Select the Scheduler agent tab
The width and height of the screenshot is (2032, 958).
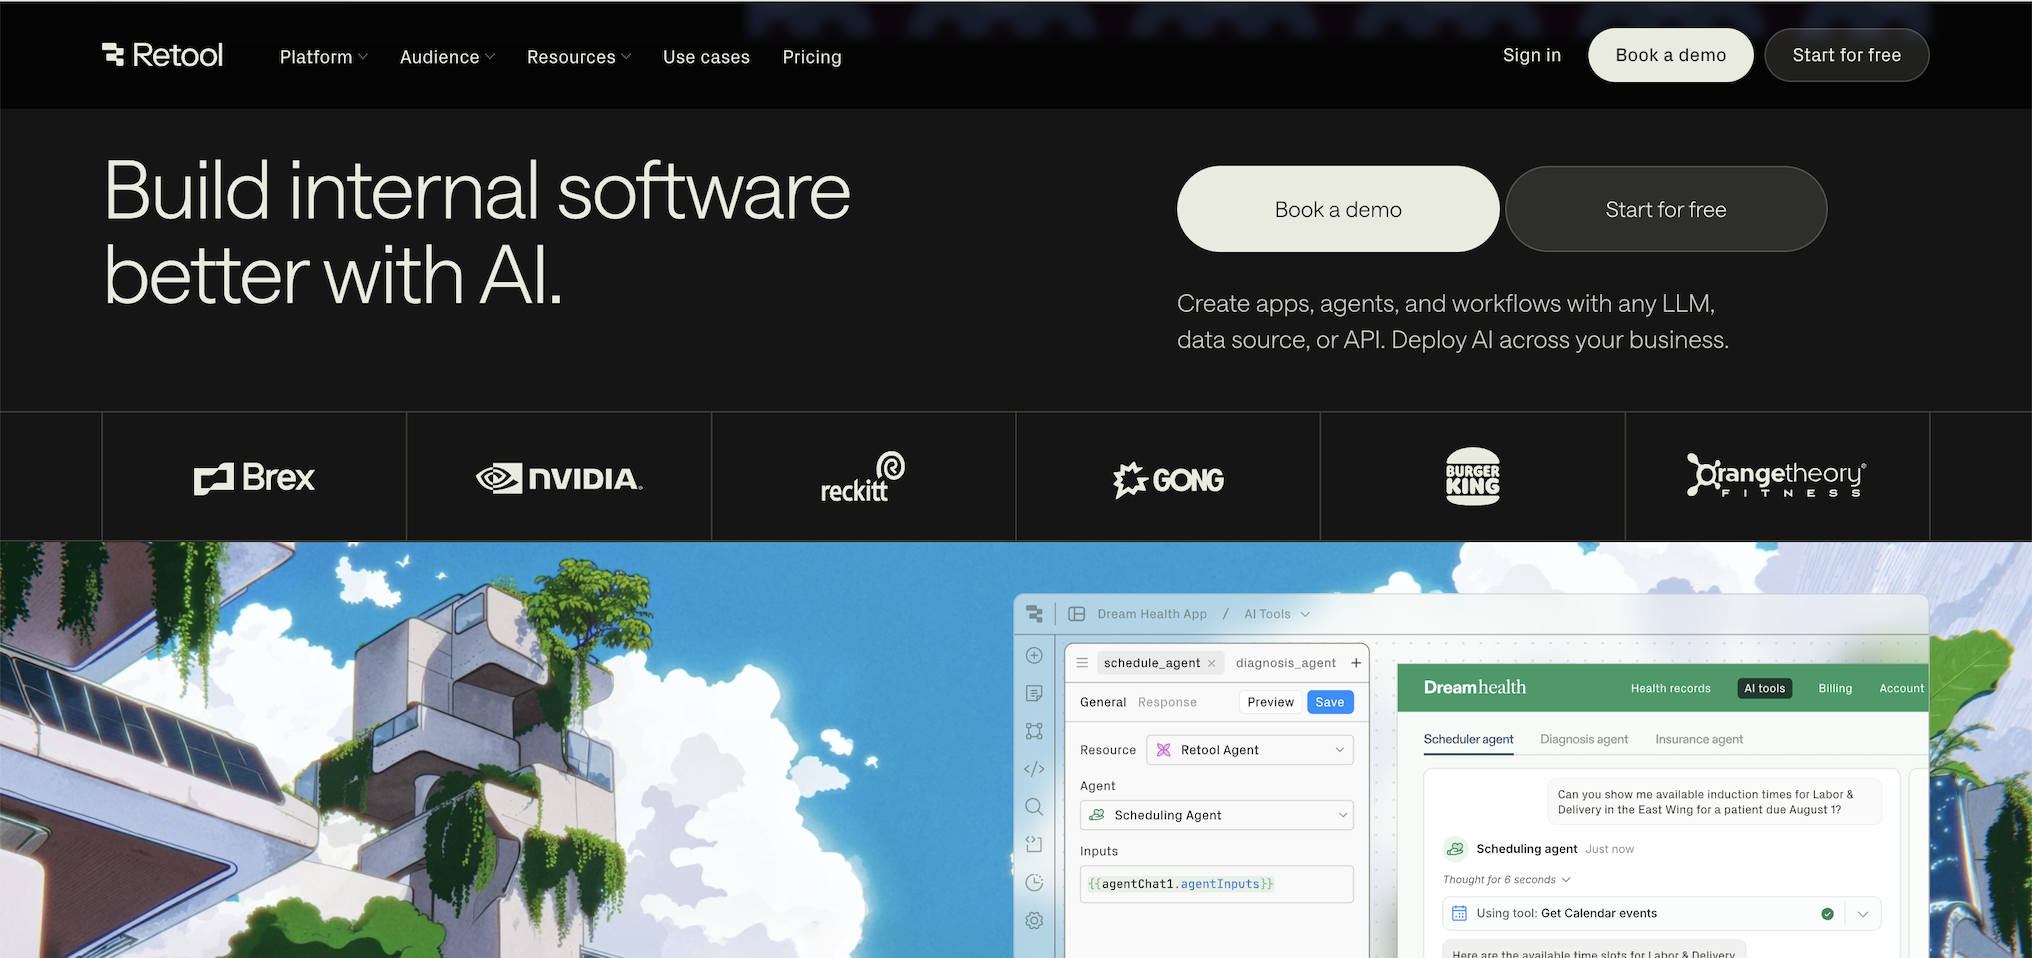pyautogui.click(x=1468, y=739)
